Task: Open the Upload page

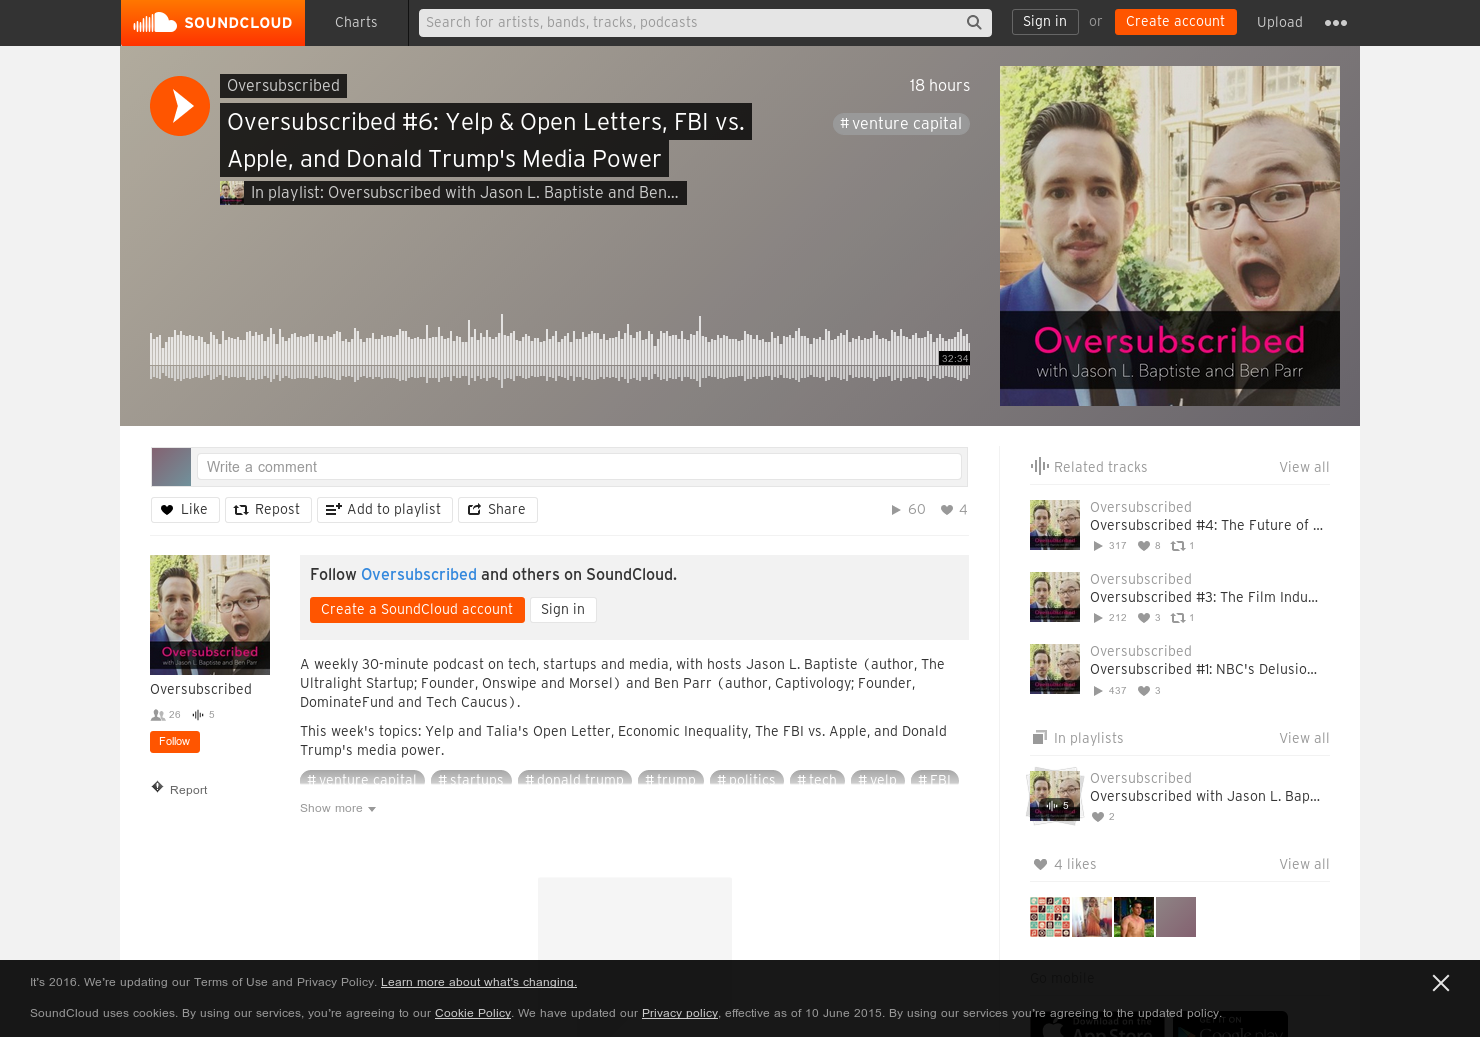Action: pos(1280,22)
